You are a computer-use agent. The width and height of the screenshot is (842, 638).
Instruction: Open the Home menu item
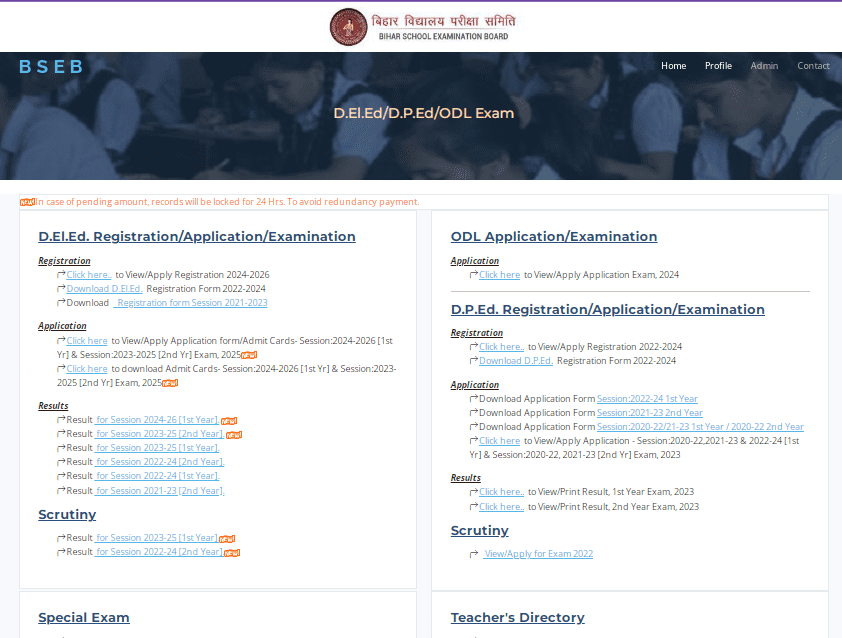click(x=673, y=66)
